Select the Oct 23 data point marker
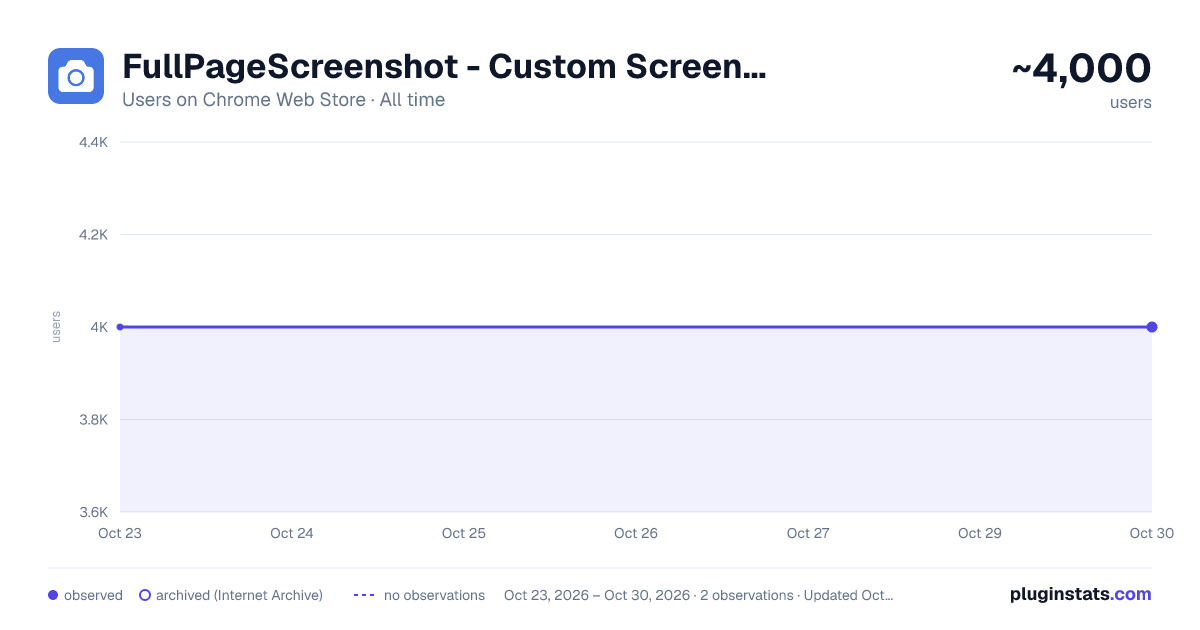 120,327
